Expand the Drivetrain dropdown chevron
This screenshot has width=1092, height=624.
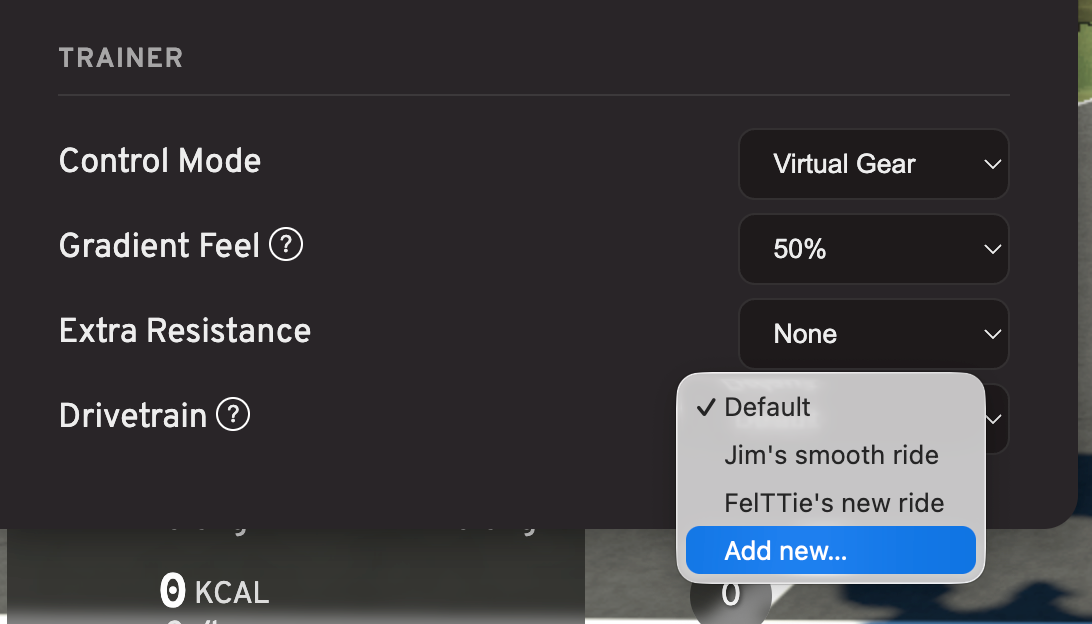point(994,419)
